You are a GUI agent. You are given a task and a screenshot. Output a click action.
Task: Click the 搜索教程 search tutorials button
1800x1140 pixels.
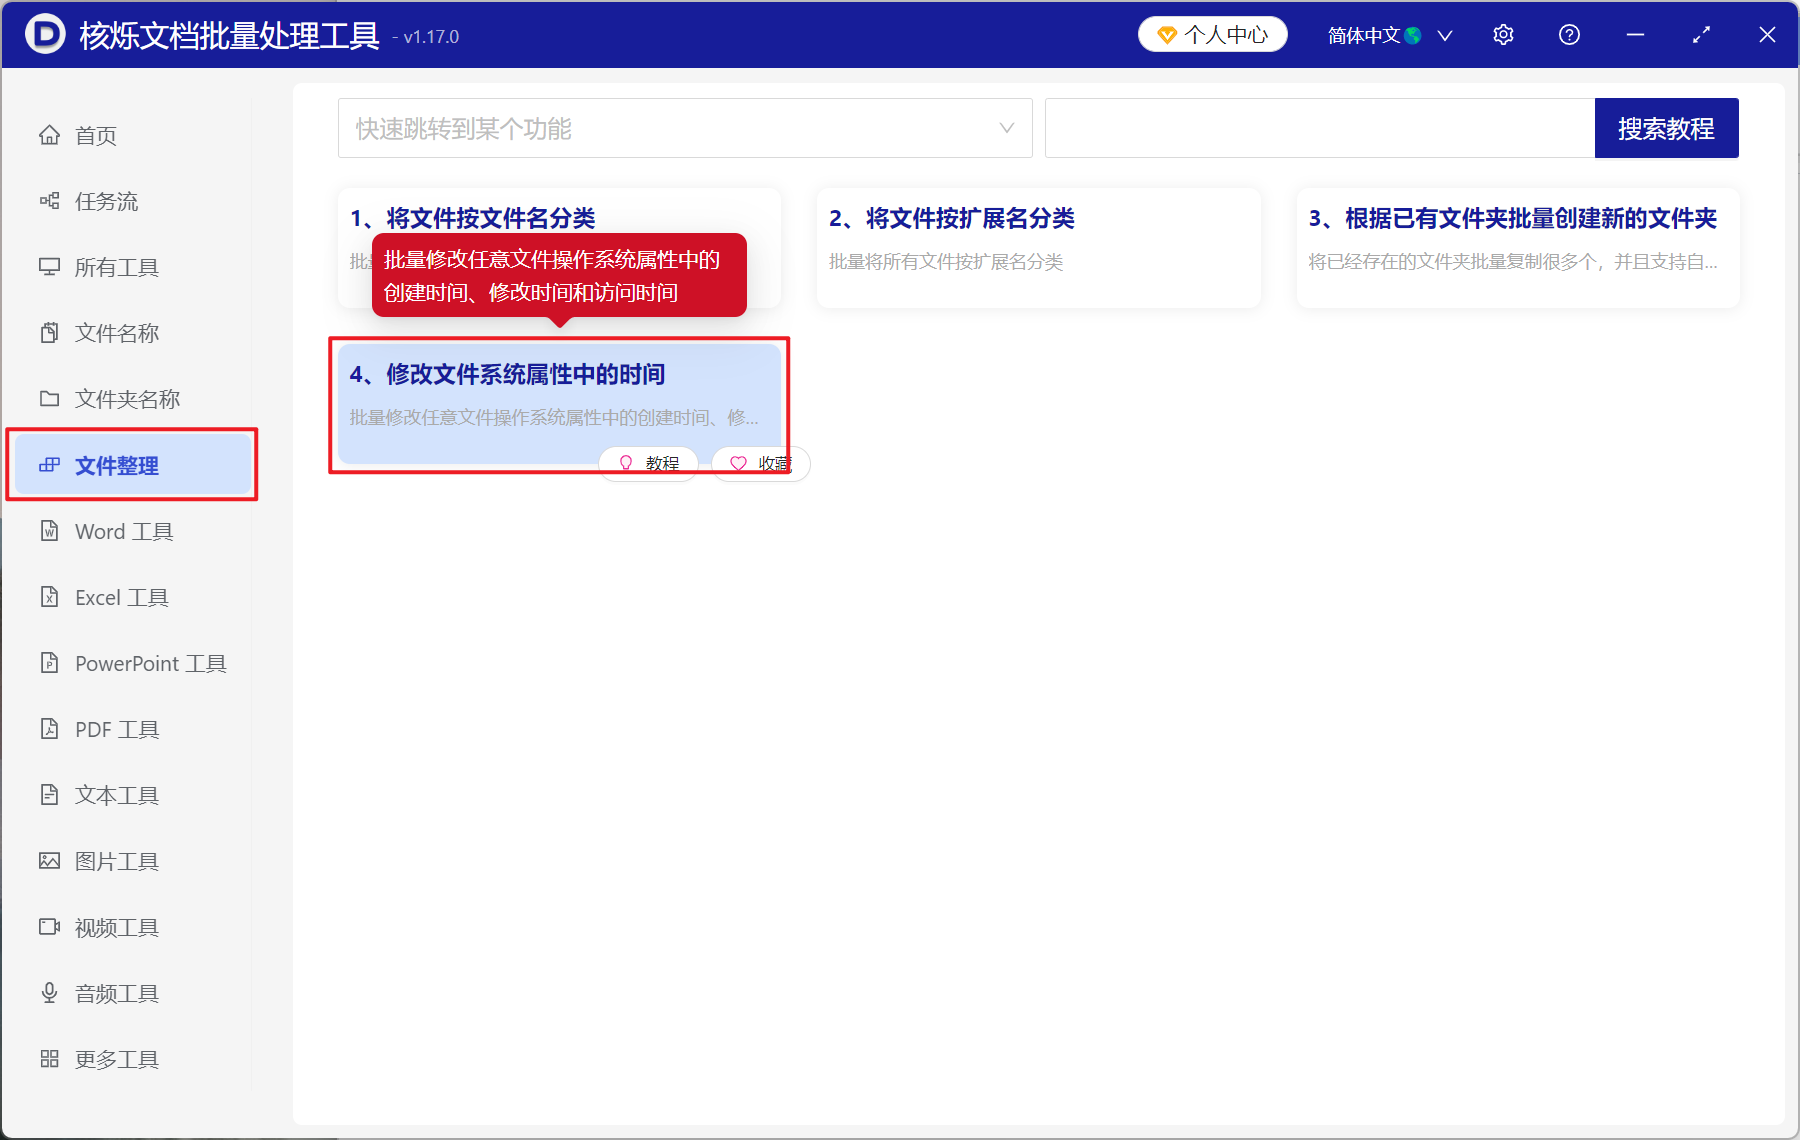(x=1666, y=128)
